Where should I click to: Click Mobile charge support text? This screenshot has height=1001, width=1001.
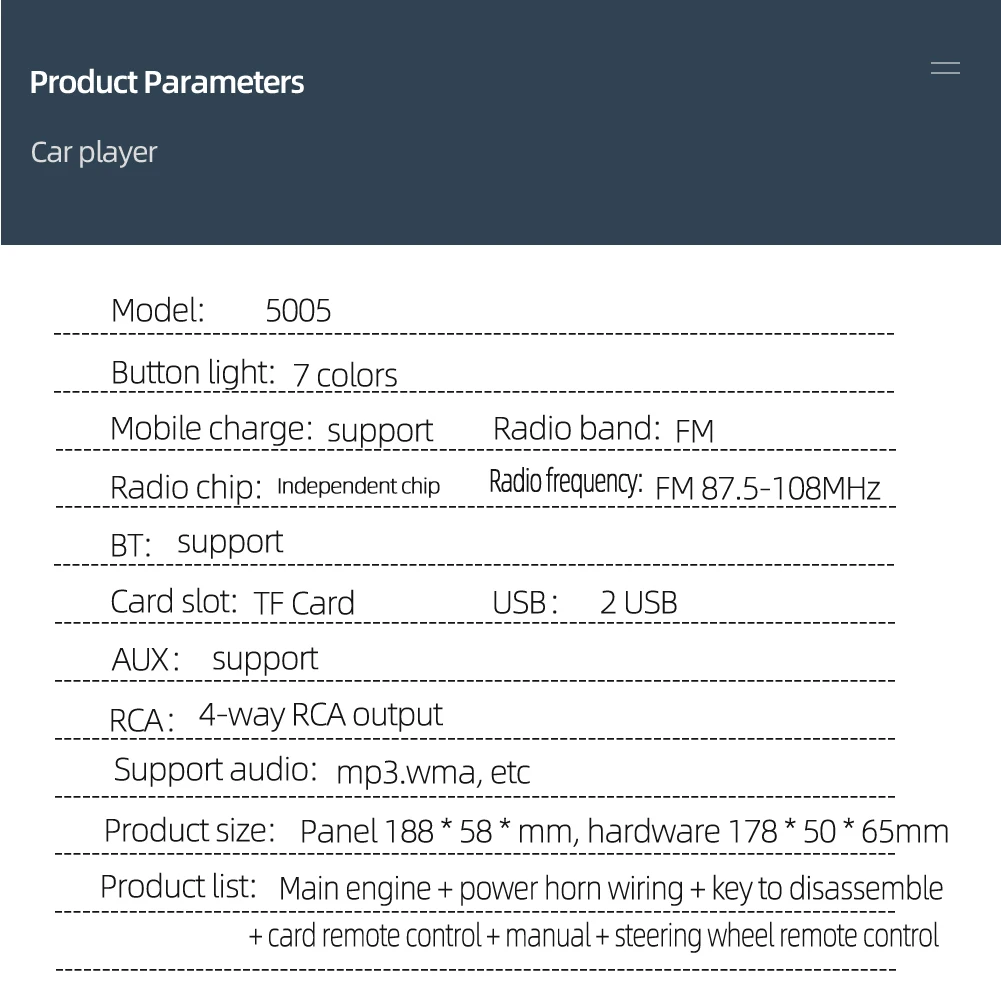(x=380, y=431)
